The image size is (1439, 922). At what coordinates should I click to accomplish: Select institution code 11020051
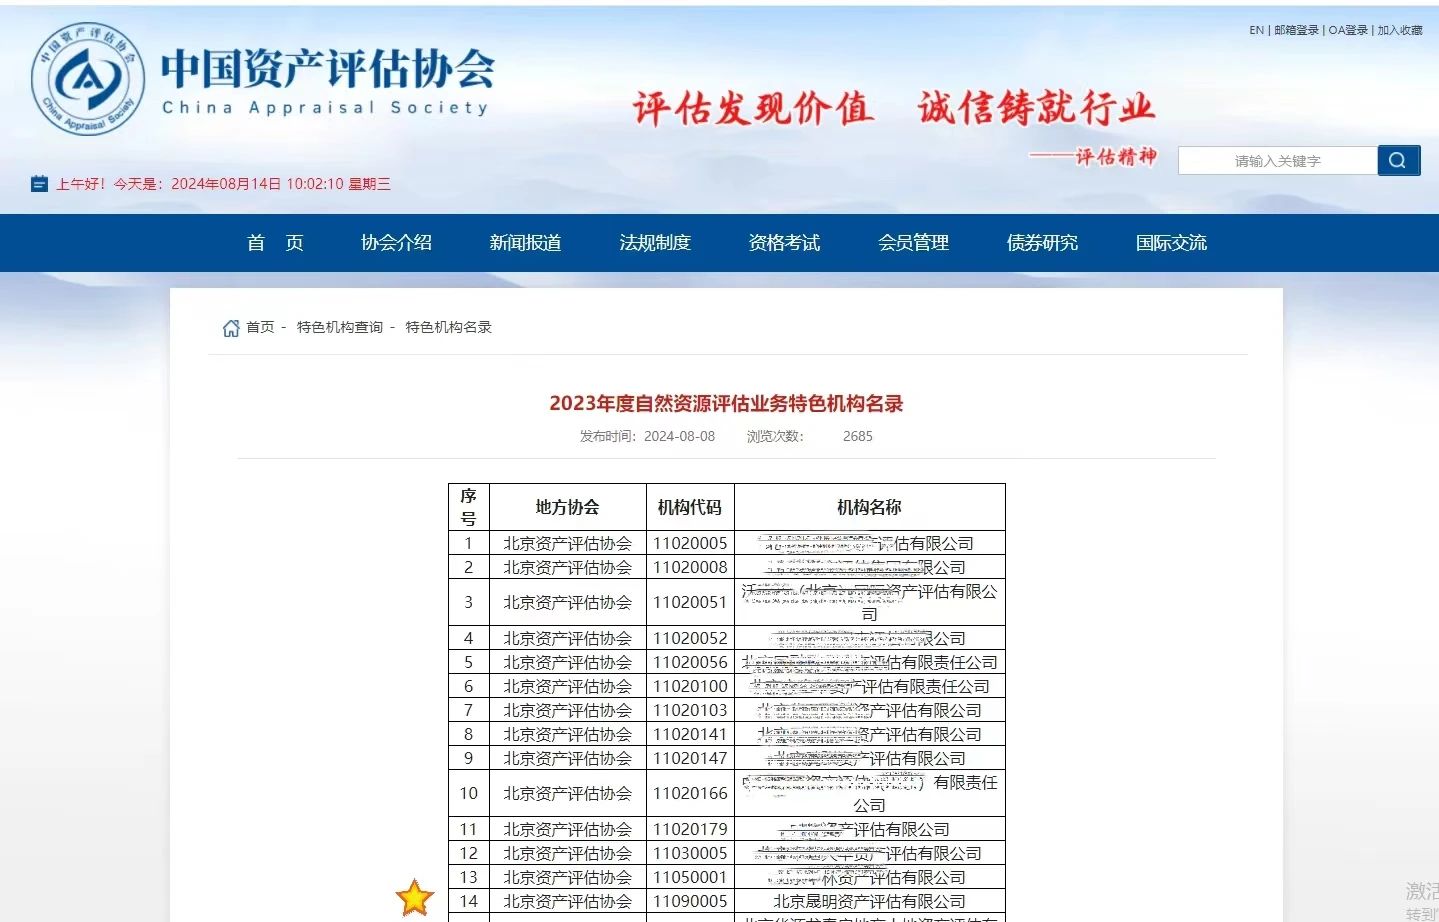690,602
